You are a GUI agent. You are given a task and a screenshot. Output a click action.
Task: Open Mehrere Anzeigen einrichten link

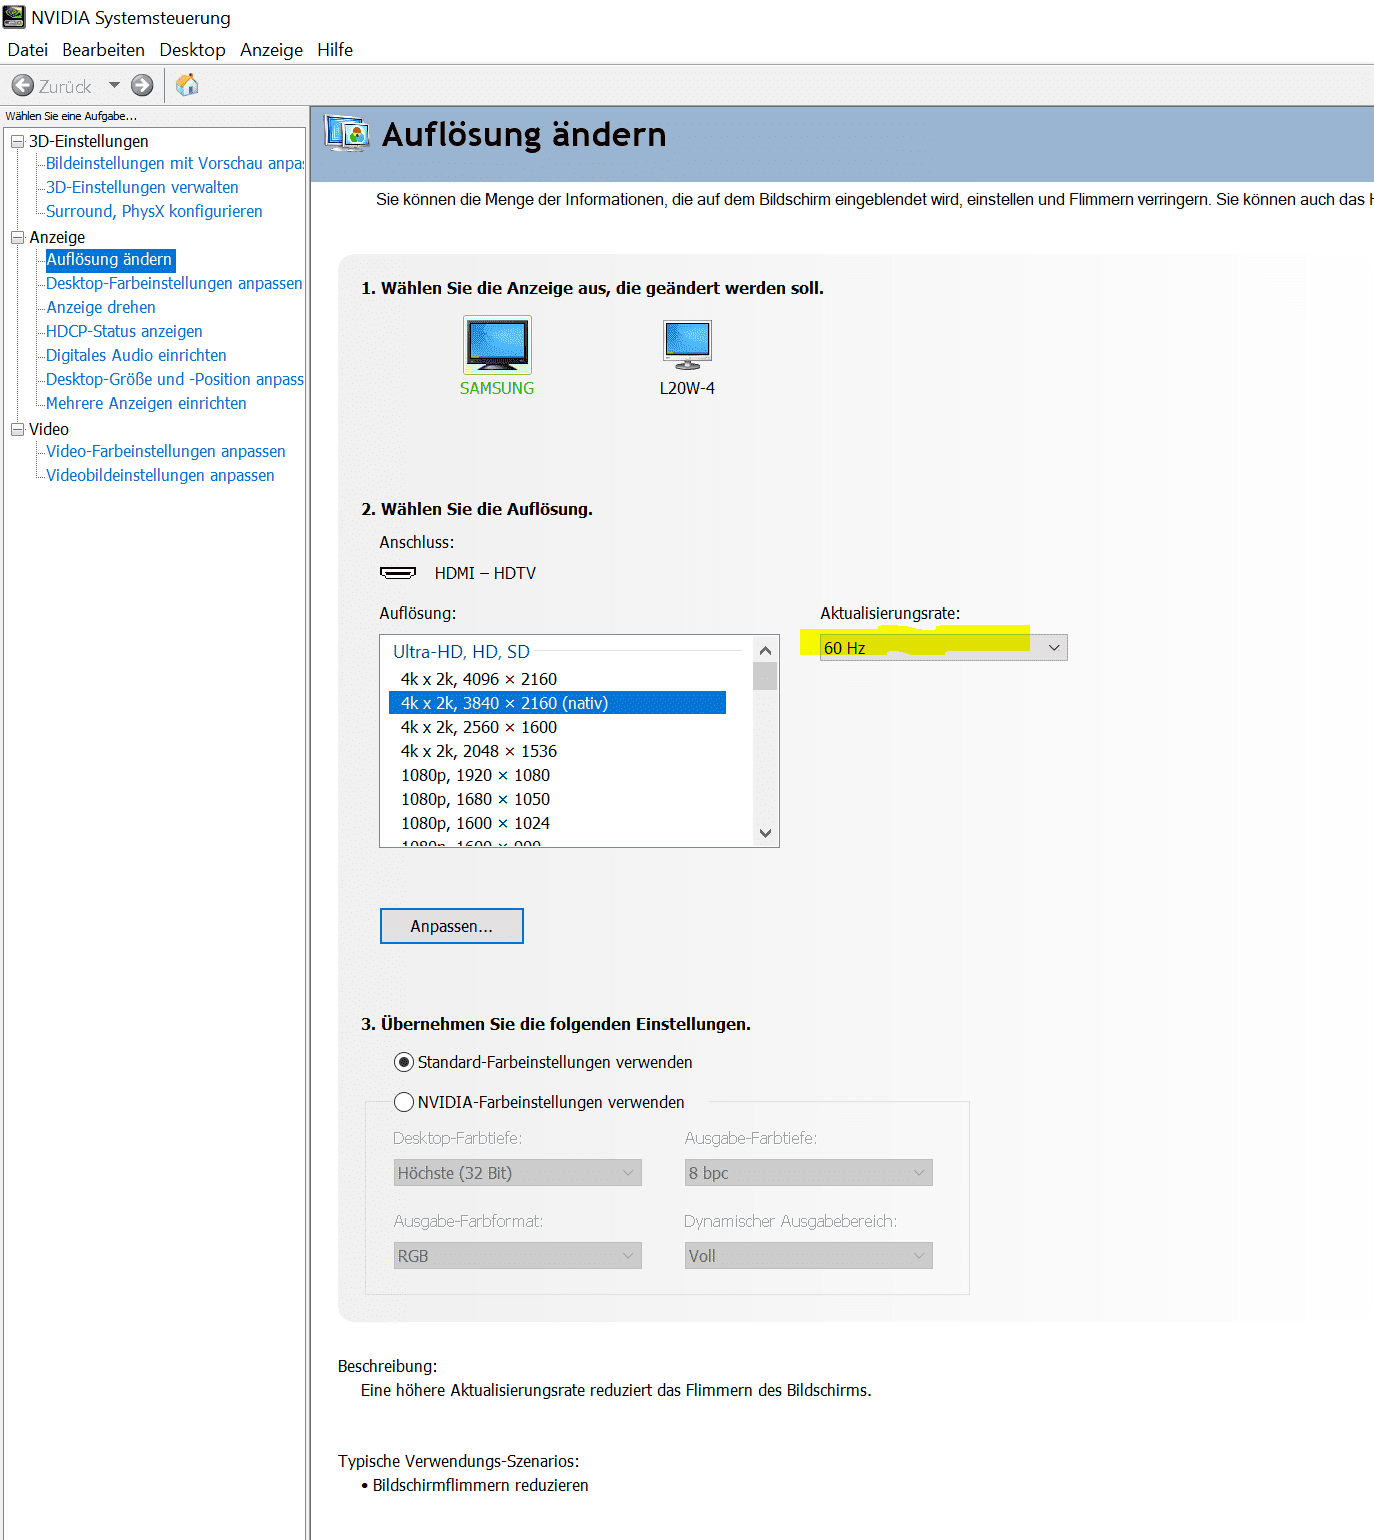coord(146,403)
